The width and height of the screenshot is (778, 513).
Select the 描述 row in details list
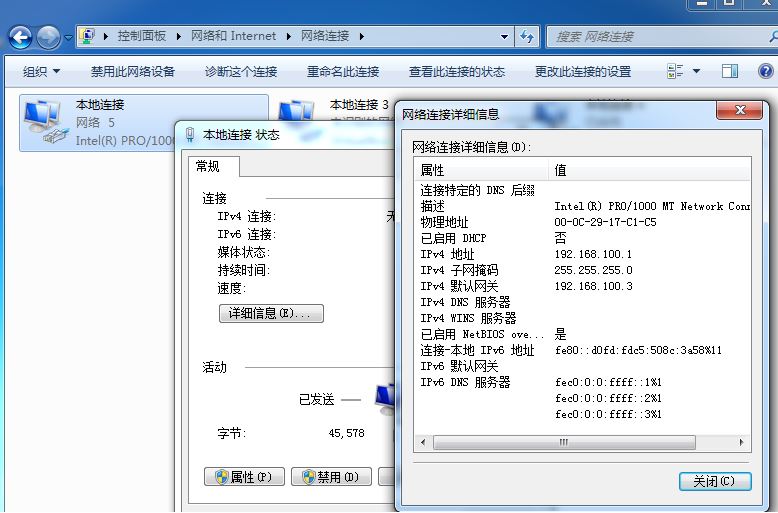[x=583, y=206]
